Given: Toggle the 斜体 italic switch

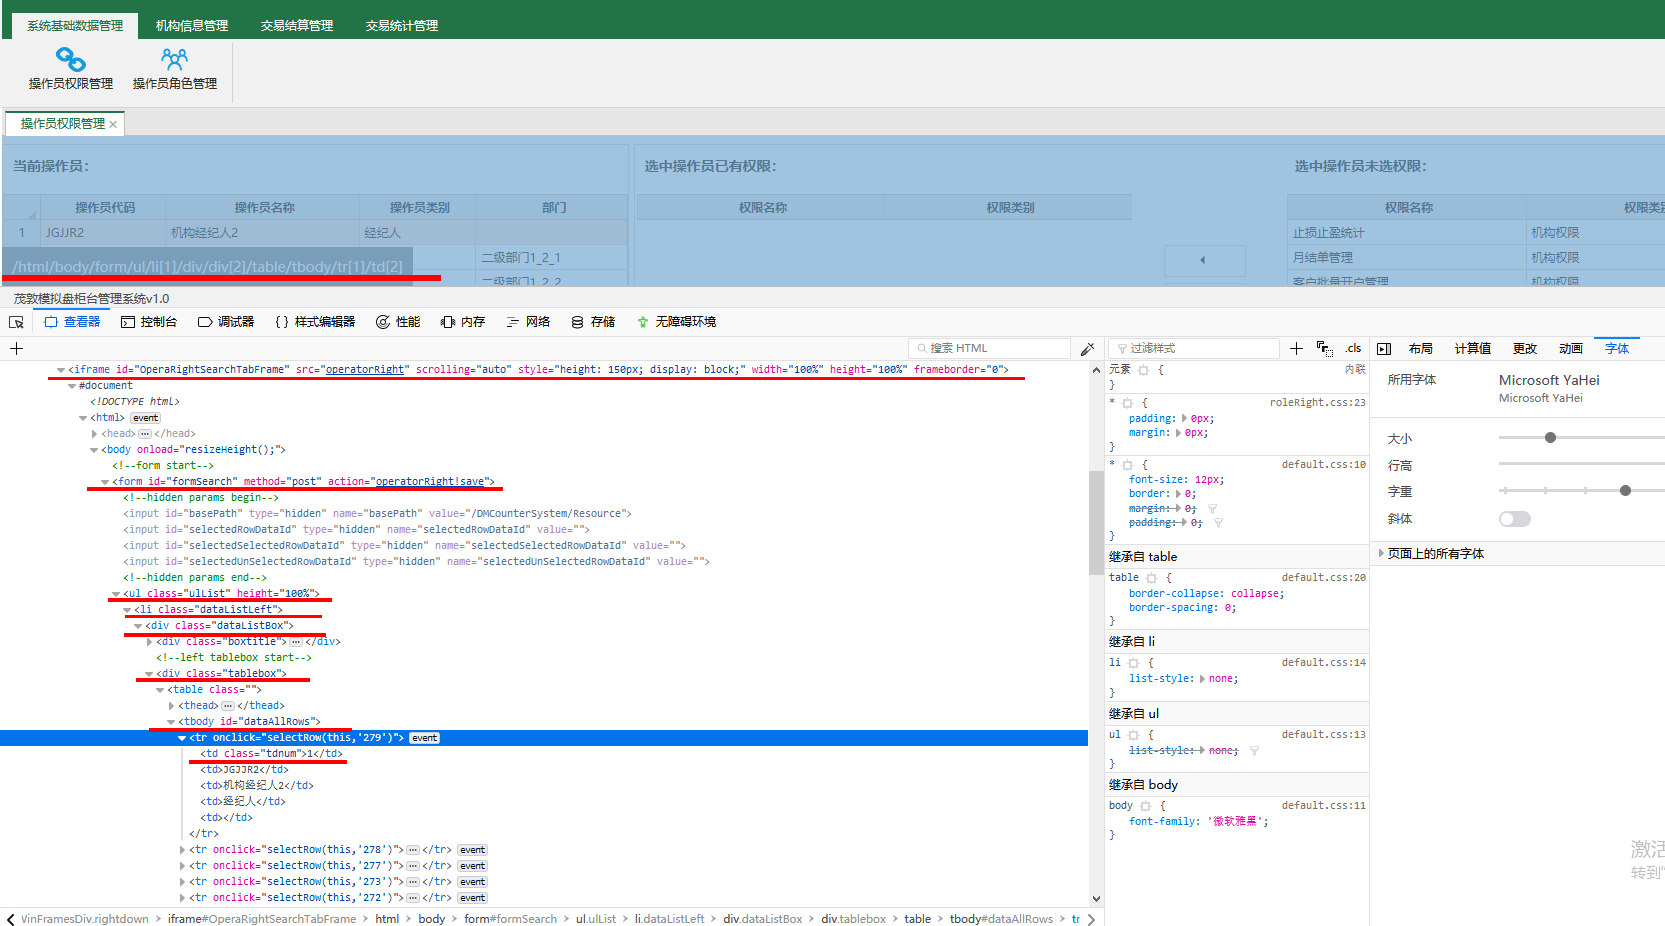Looking at the screenshot, I should pos(1514,519).
